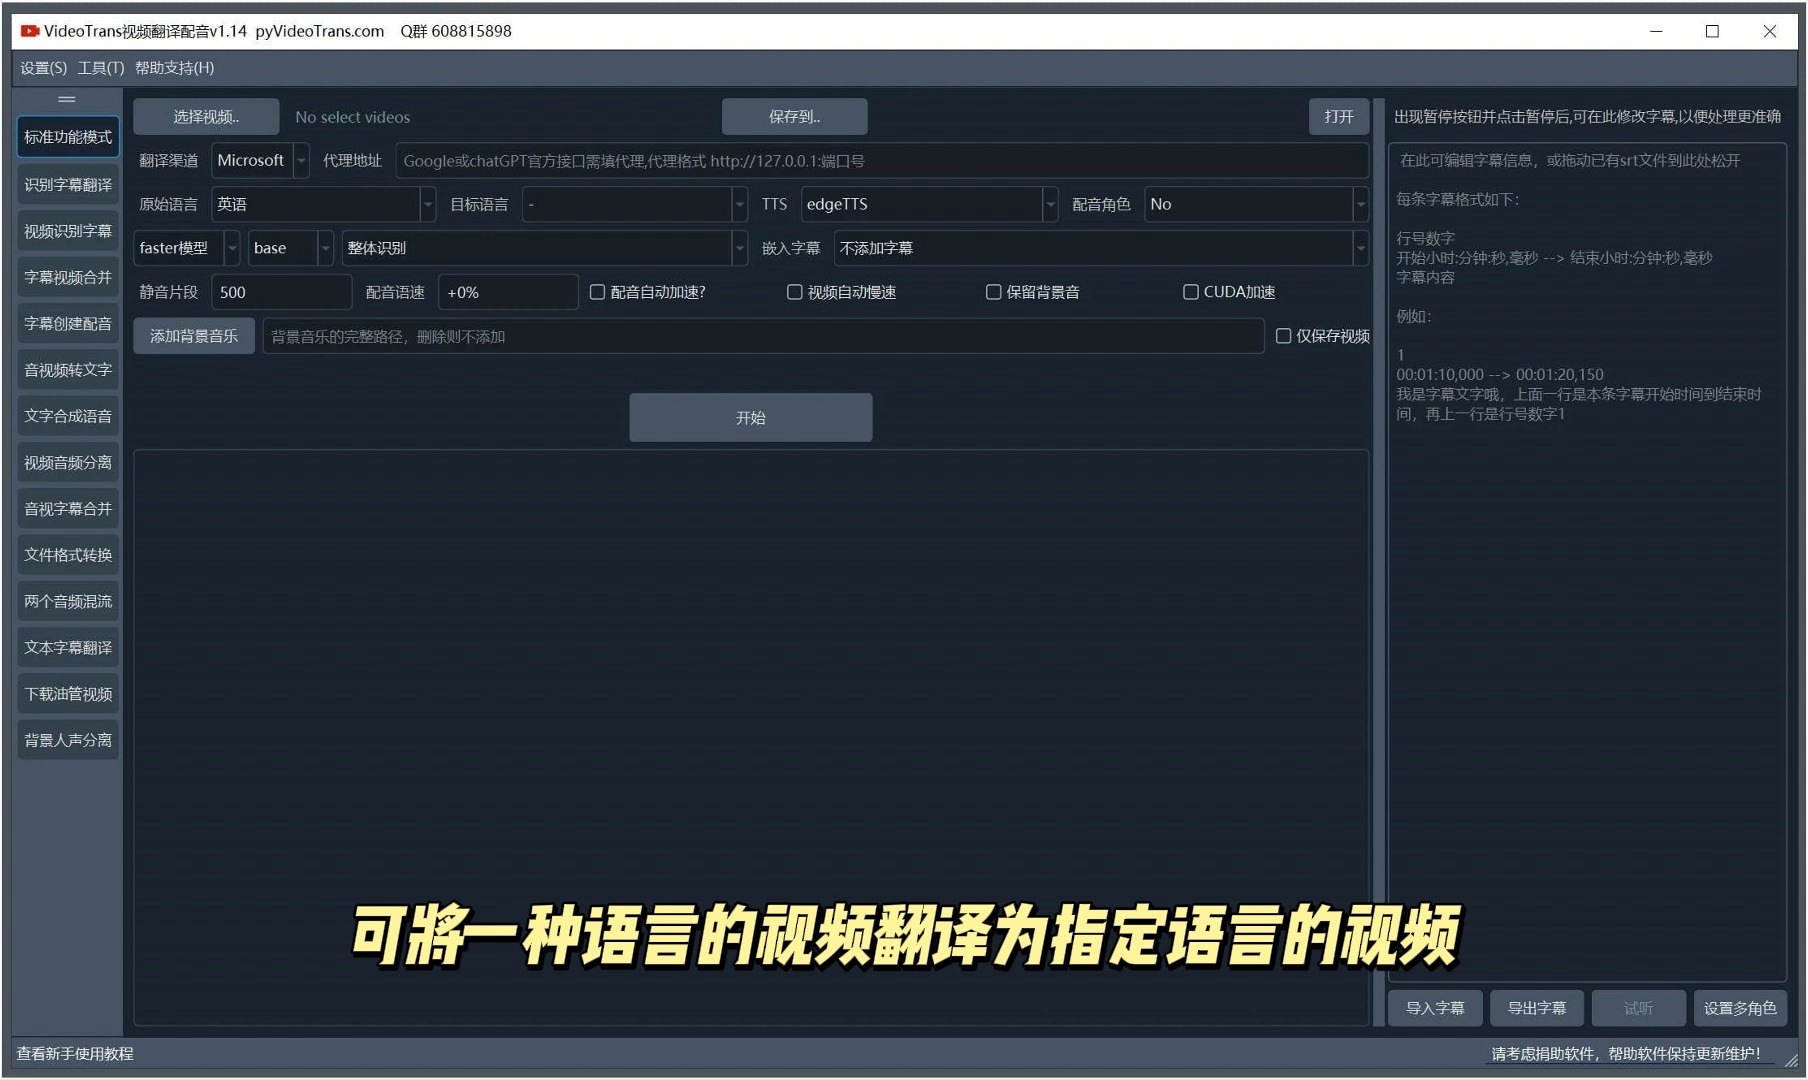Viewport: 1808px width, 1080px height.
Task: Click the 翻译渠道 label
Action: 168,161
